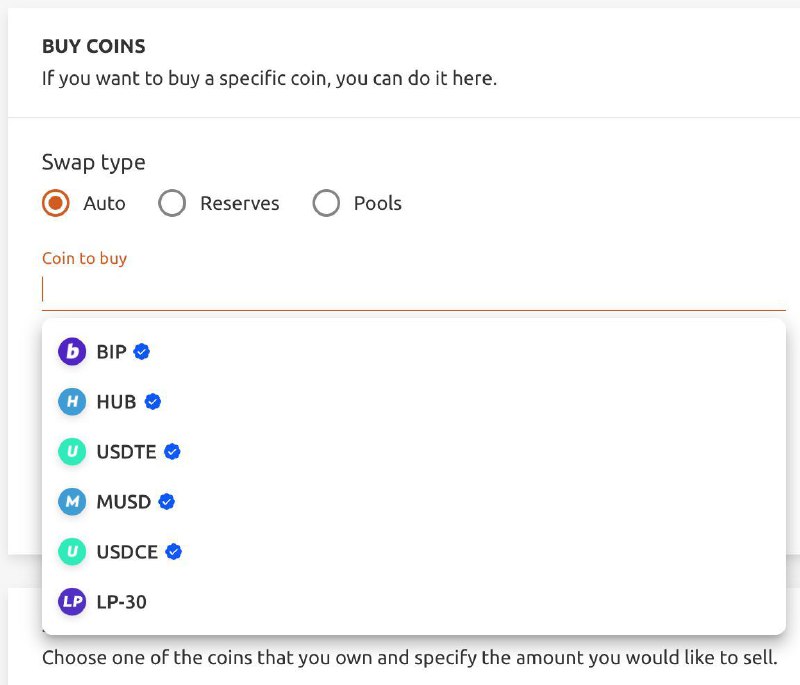800x685 pixels.
Task: Click the Pools label text
Action: 378,204
